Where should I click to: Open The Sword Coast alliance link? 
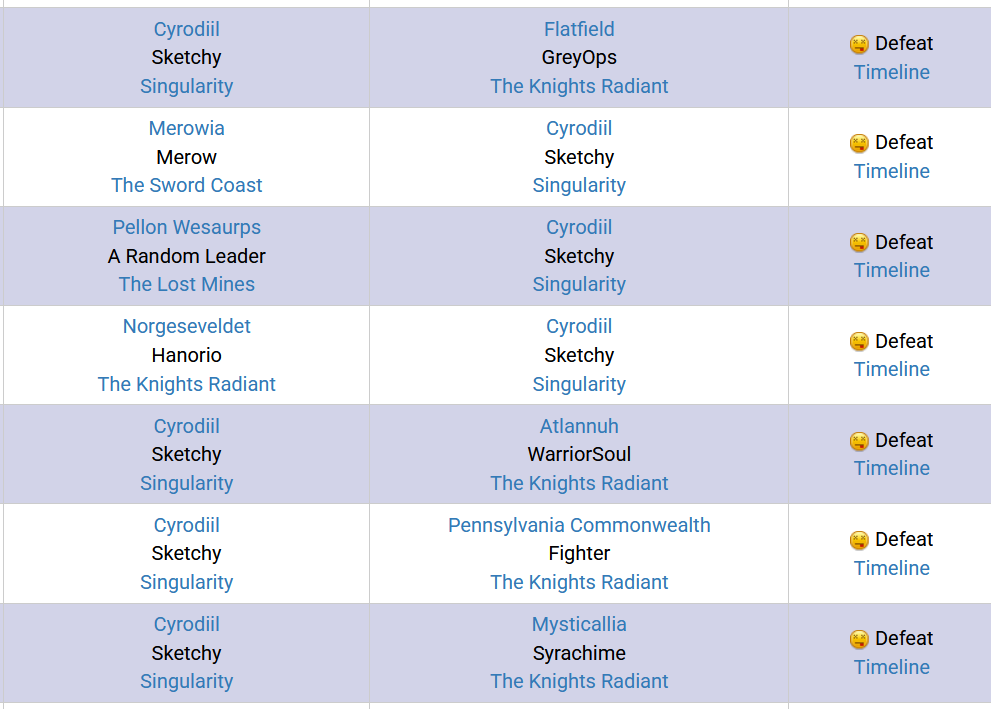pyautogui.click(x=186, y=185)
